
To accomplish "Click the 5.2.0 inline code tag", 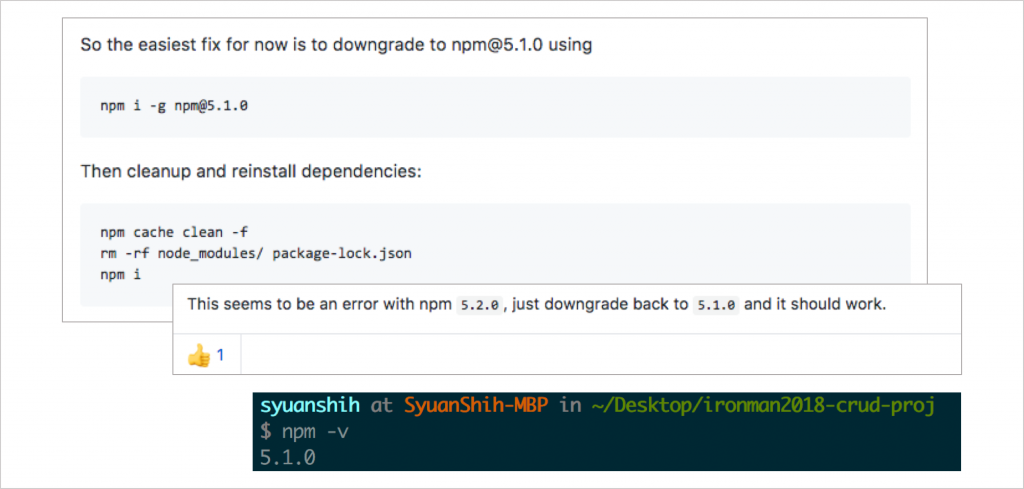I will 480,305.
